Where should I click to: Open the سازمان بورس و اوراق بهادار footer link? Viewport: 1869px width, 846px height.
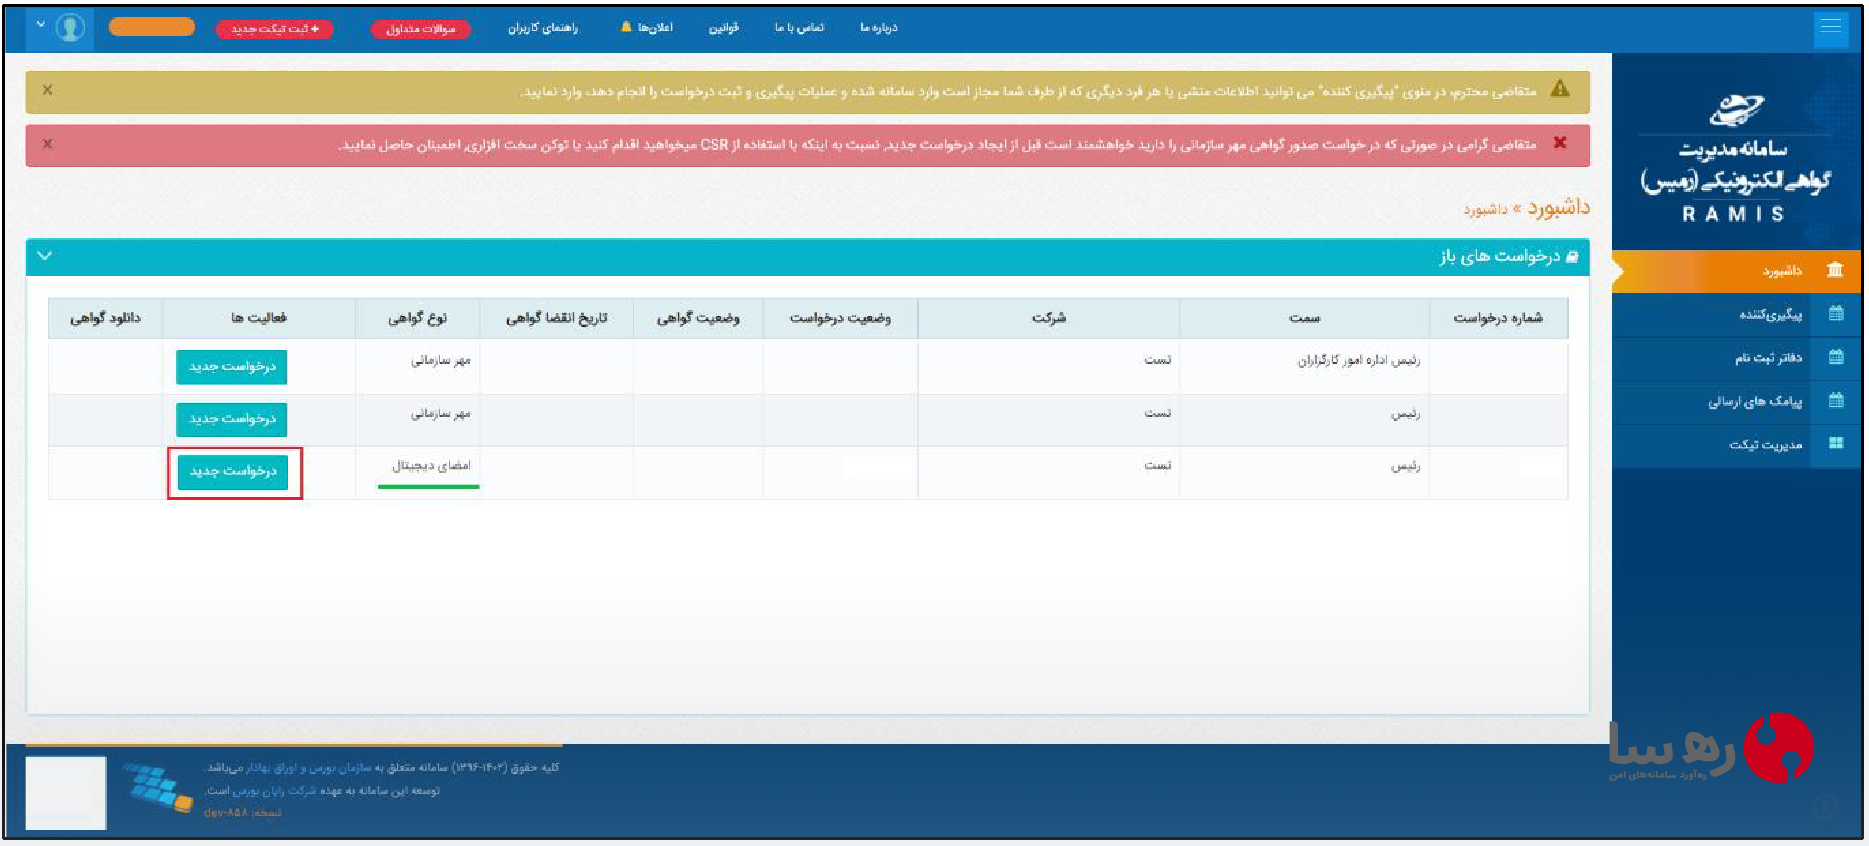coord(309,768)
